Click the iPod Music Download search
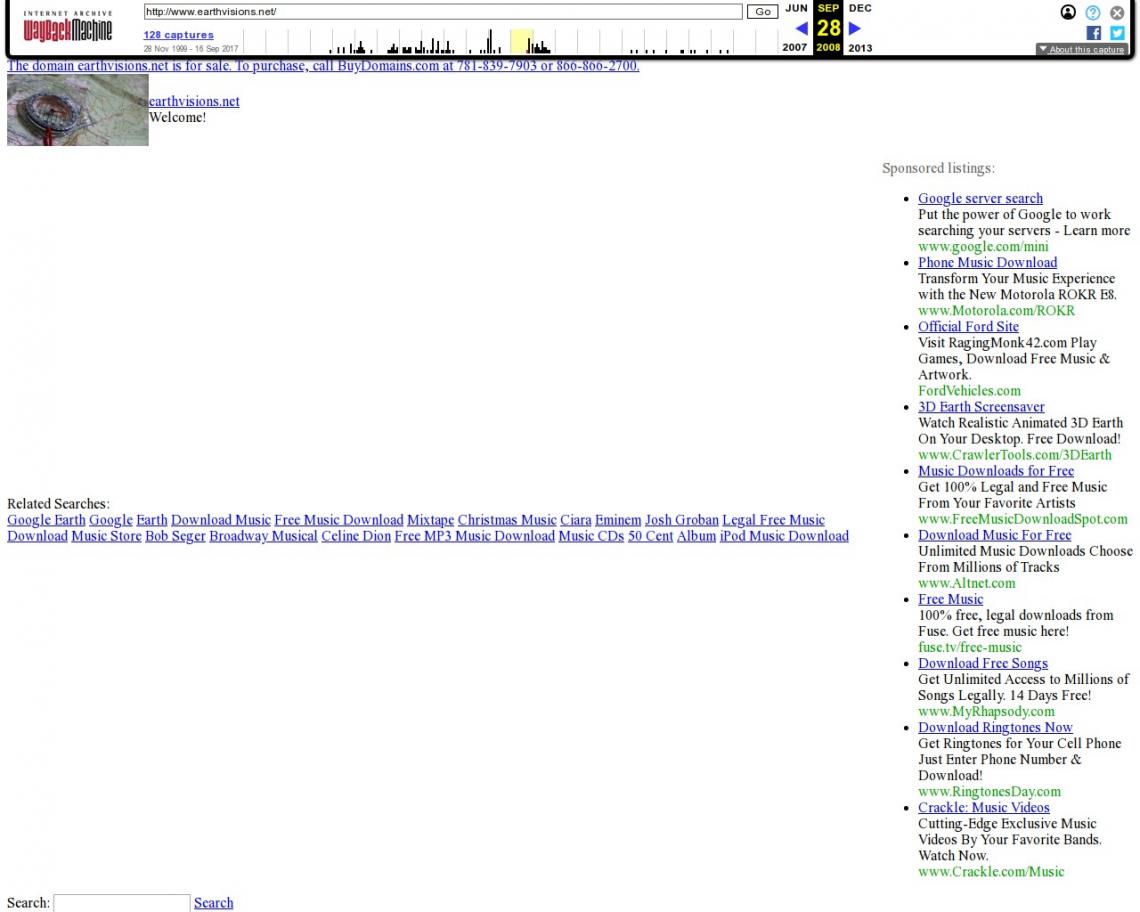Screen dimensions: 1140x912 point(784,536)
